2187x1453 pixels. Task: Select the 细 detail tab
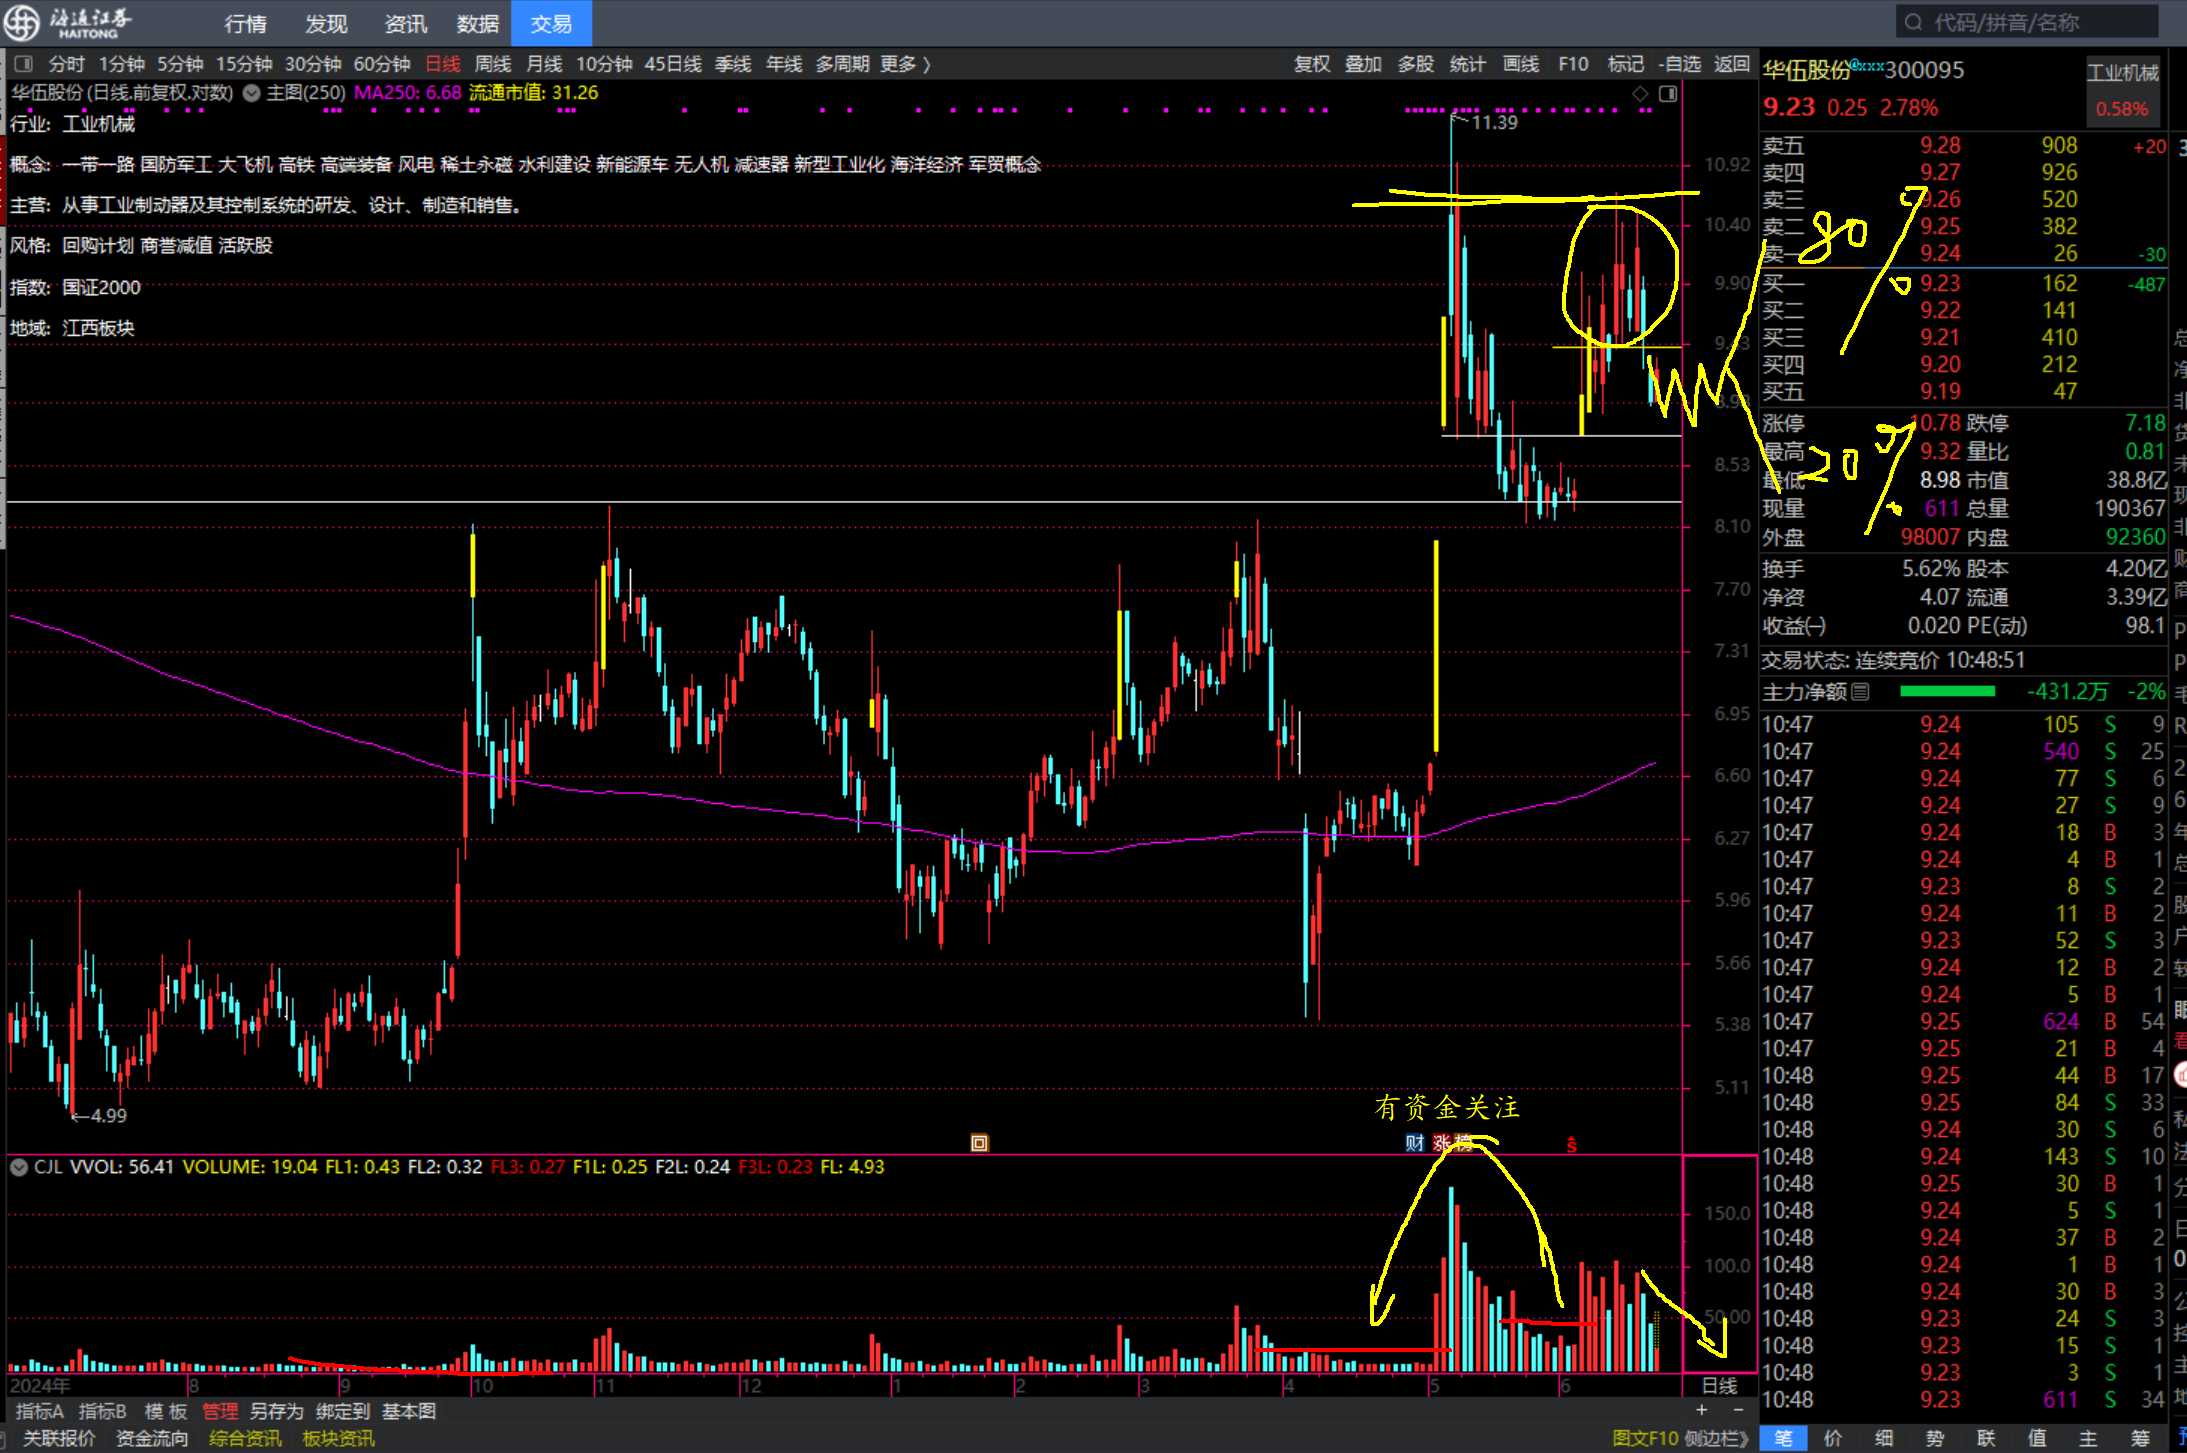pyautogui.click(x=1884, y=1438)
